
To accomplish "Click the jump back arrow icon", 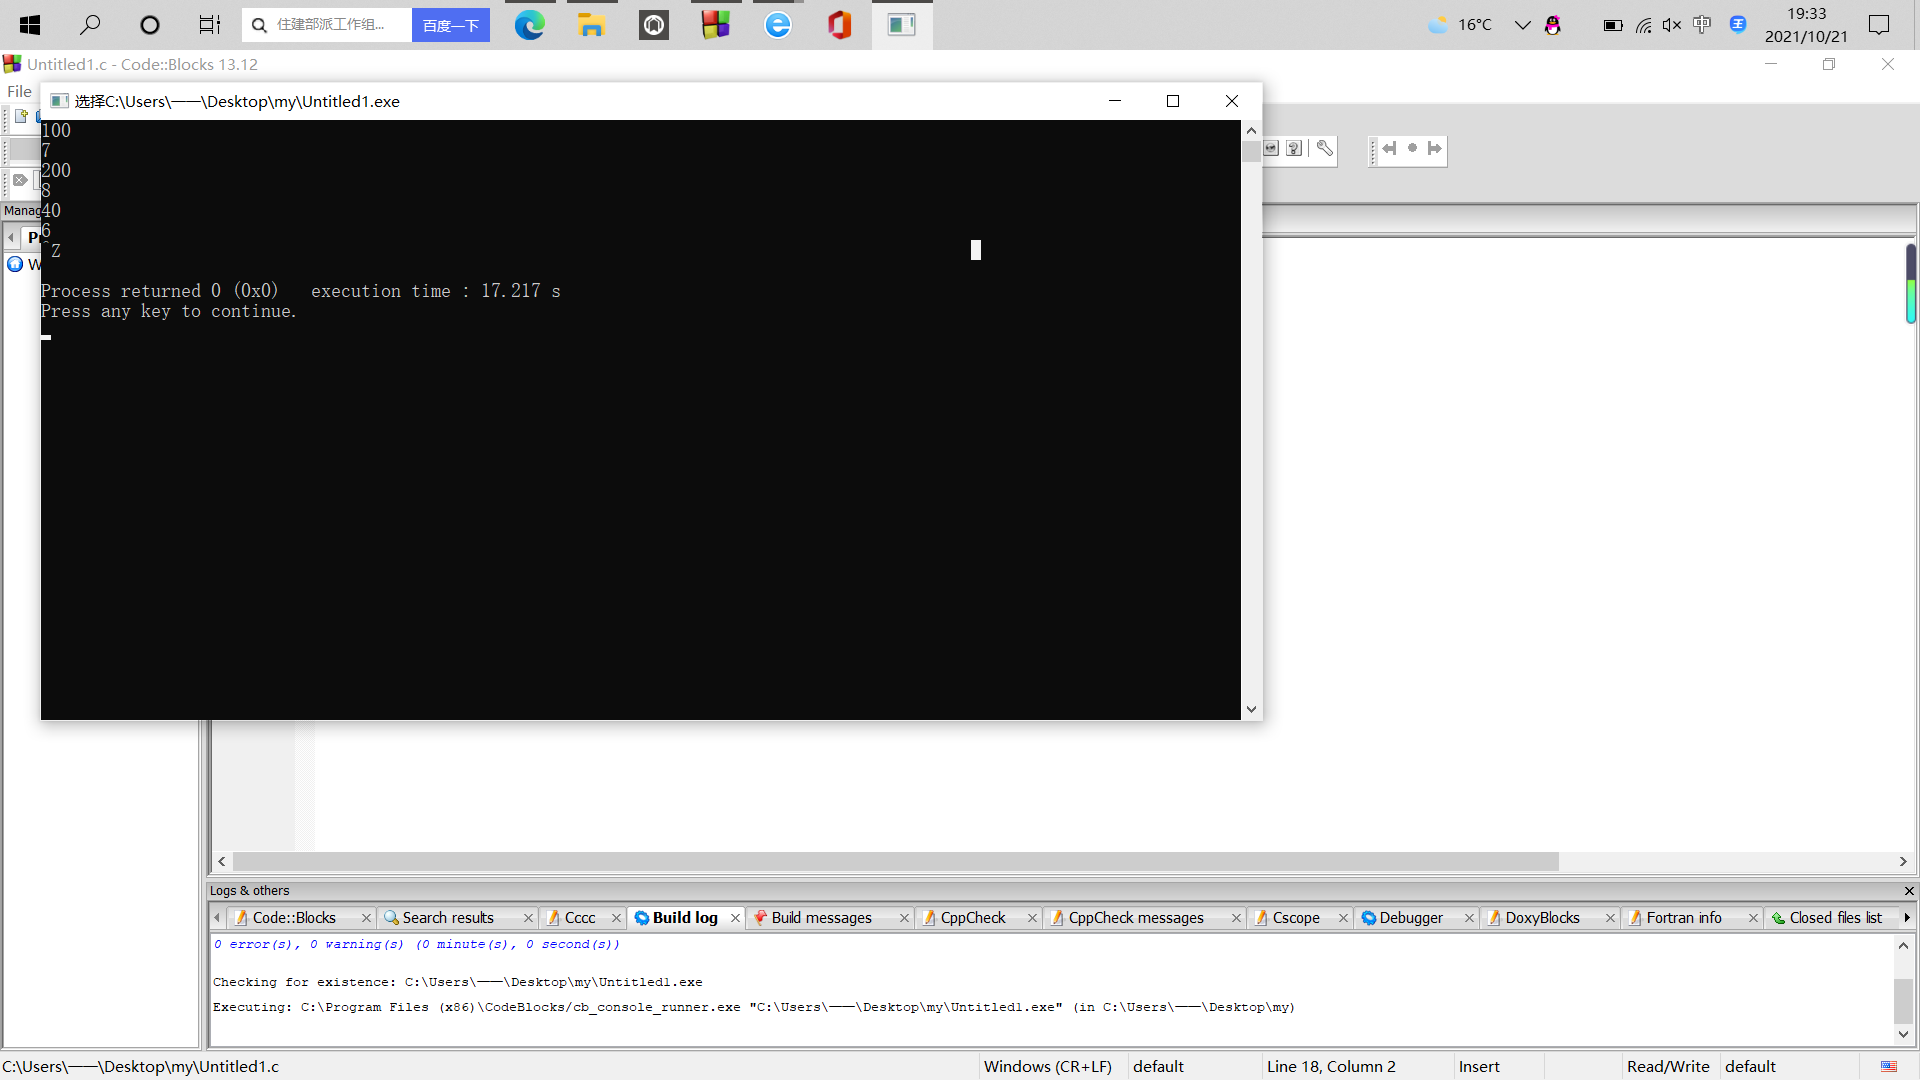I will coord(1389,148).
